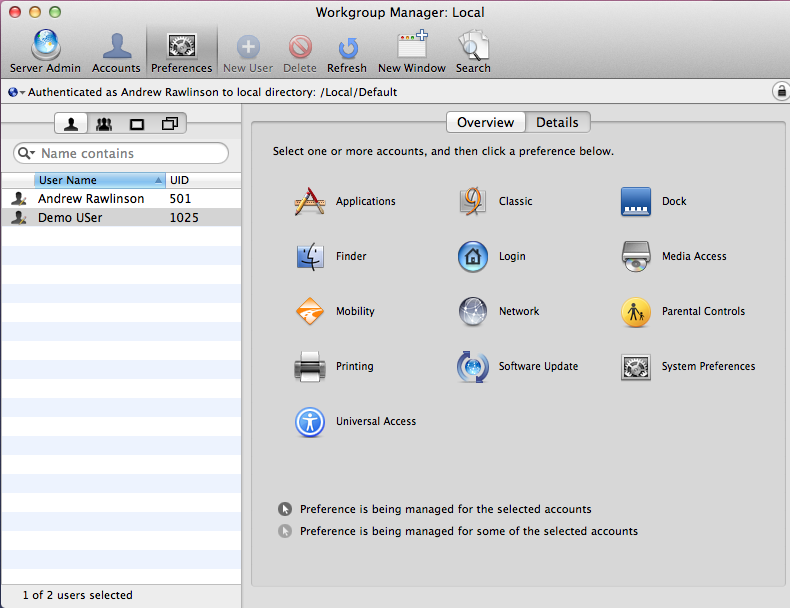Screen dimensions: 790x608
Task: Click the Delete toolbar icon
Action: coord(300,53)
